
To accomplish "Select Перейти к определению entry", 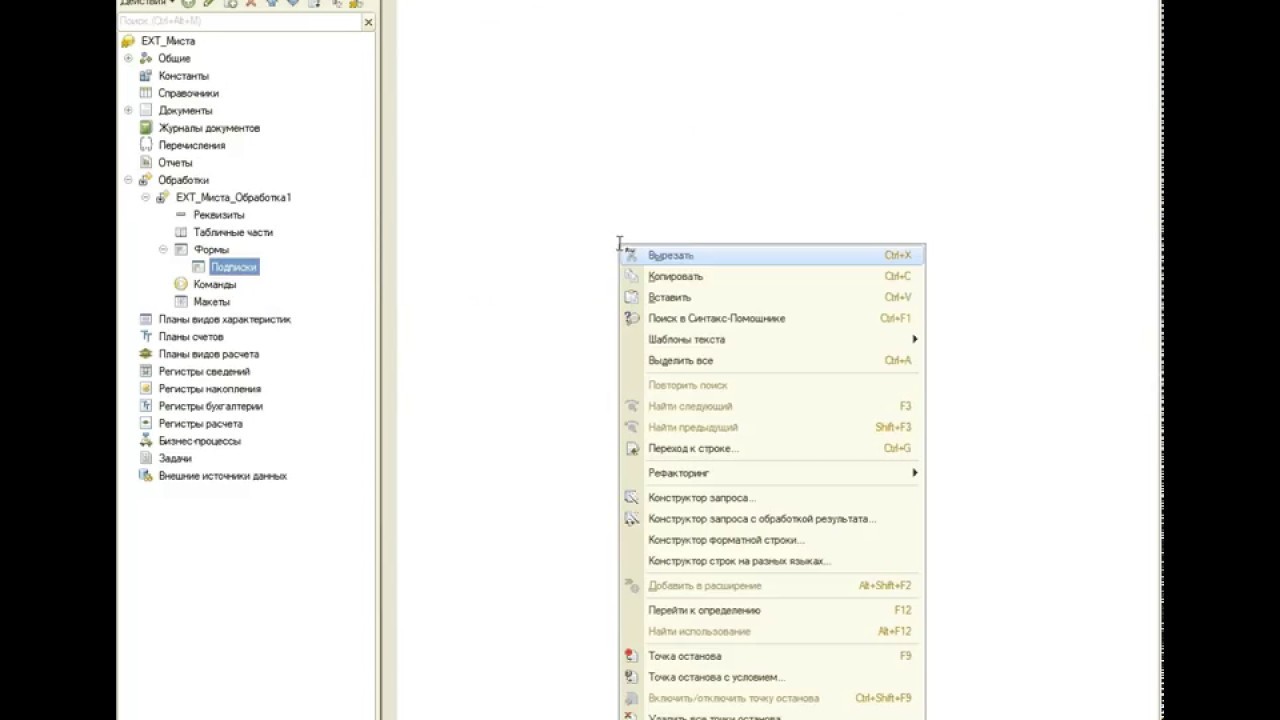I will (x=772, y=610).
